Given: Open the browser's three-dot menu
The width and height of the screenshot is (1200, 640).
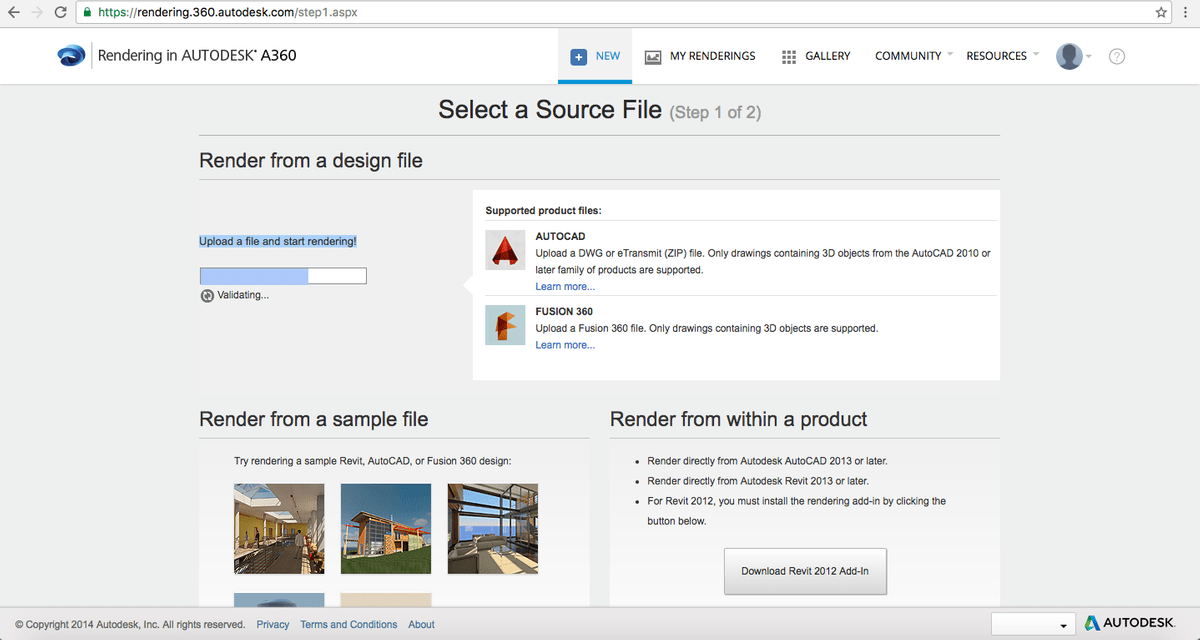Looking at the screenshot, I should click(1186, 13).
